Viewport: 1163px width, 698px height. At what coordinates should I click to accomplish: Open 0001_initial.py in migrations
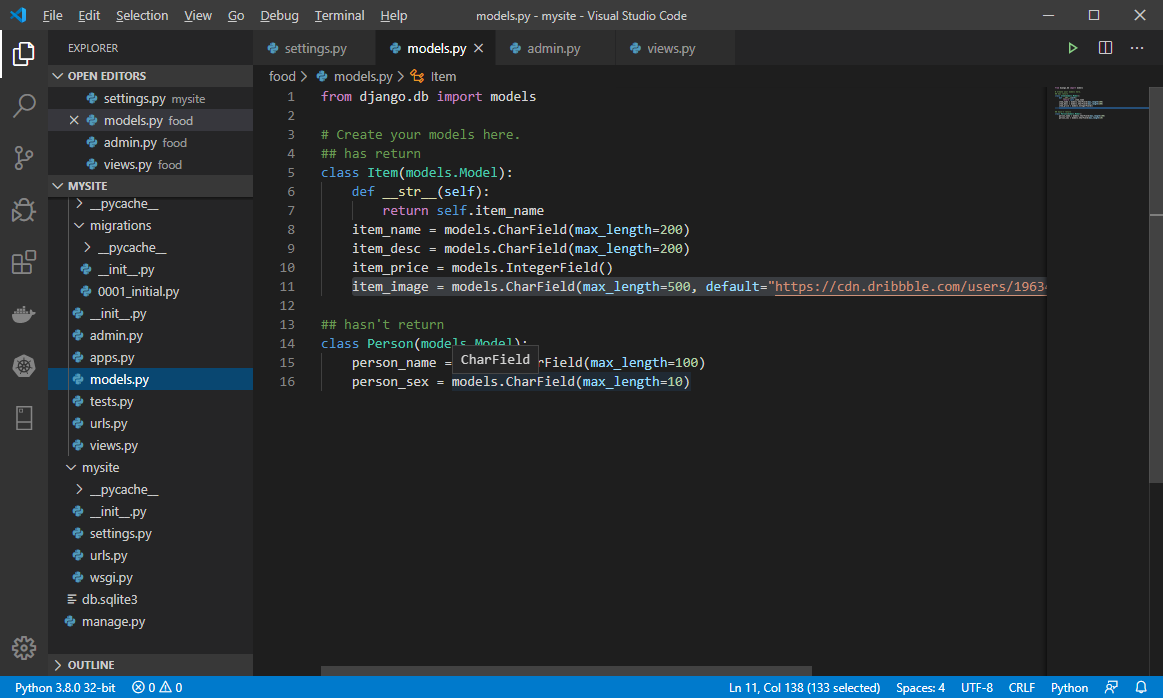(x=138, y=292)
